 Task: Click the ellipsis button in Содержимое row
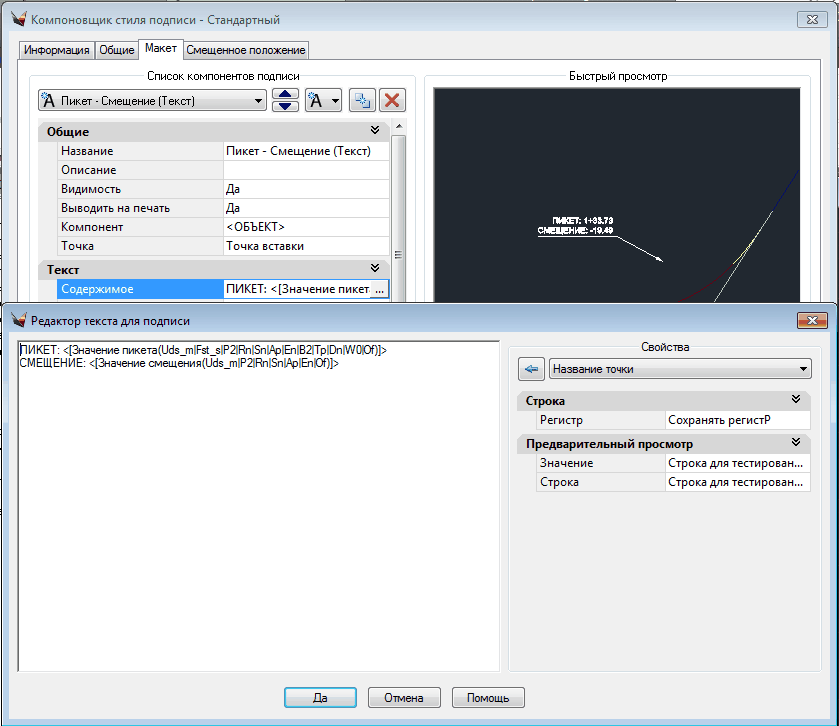pos(378,289)
